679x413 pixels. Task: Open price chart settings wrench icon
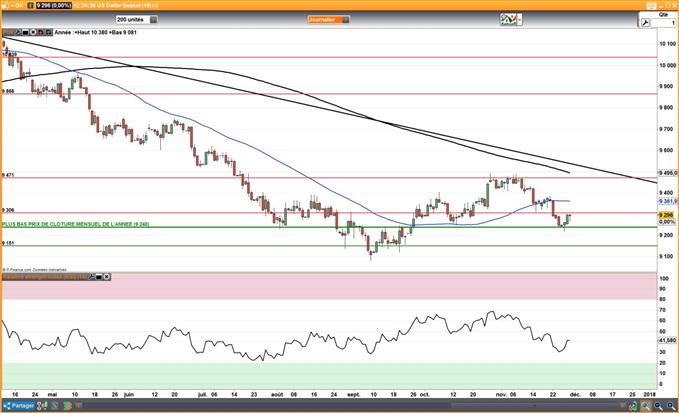pos(19,32)
